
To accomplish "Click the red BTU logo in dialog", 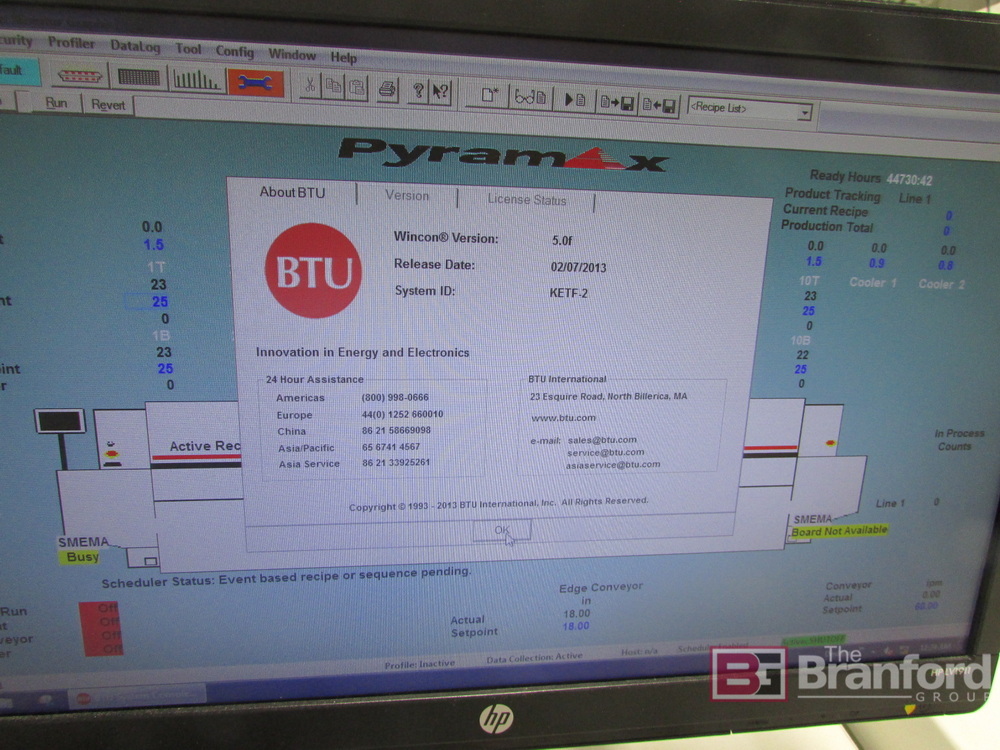I will coord(312,271).
